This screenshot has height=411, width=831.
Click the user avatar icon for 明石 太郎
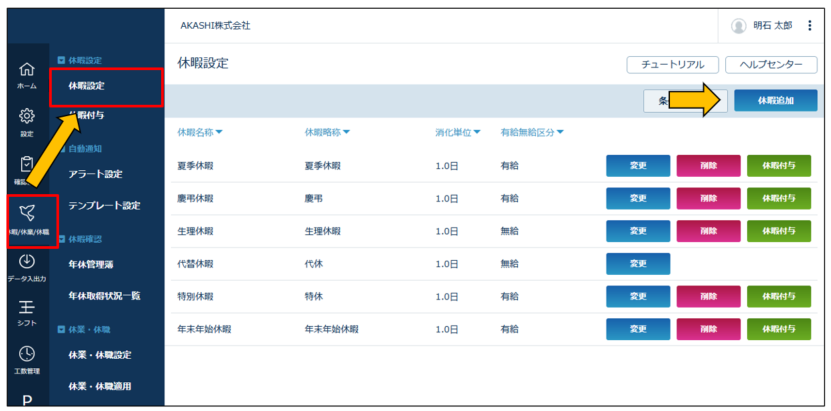(x=738, y=25)
